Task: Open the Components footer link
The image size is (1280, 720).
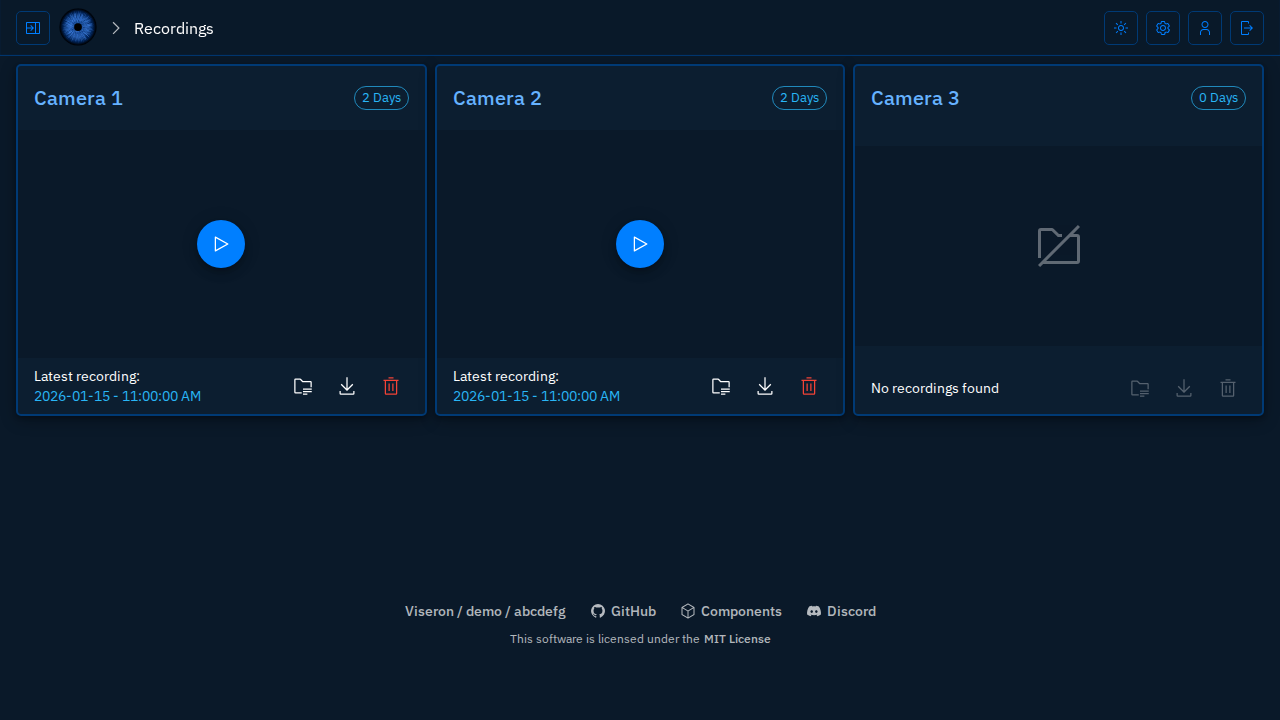Action: pos(731,611)
